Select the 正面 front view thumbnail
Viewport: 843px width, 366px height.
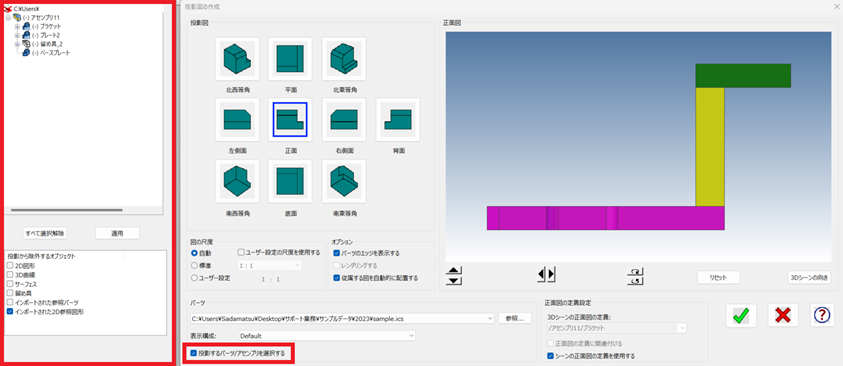(x=290, y=119)
